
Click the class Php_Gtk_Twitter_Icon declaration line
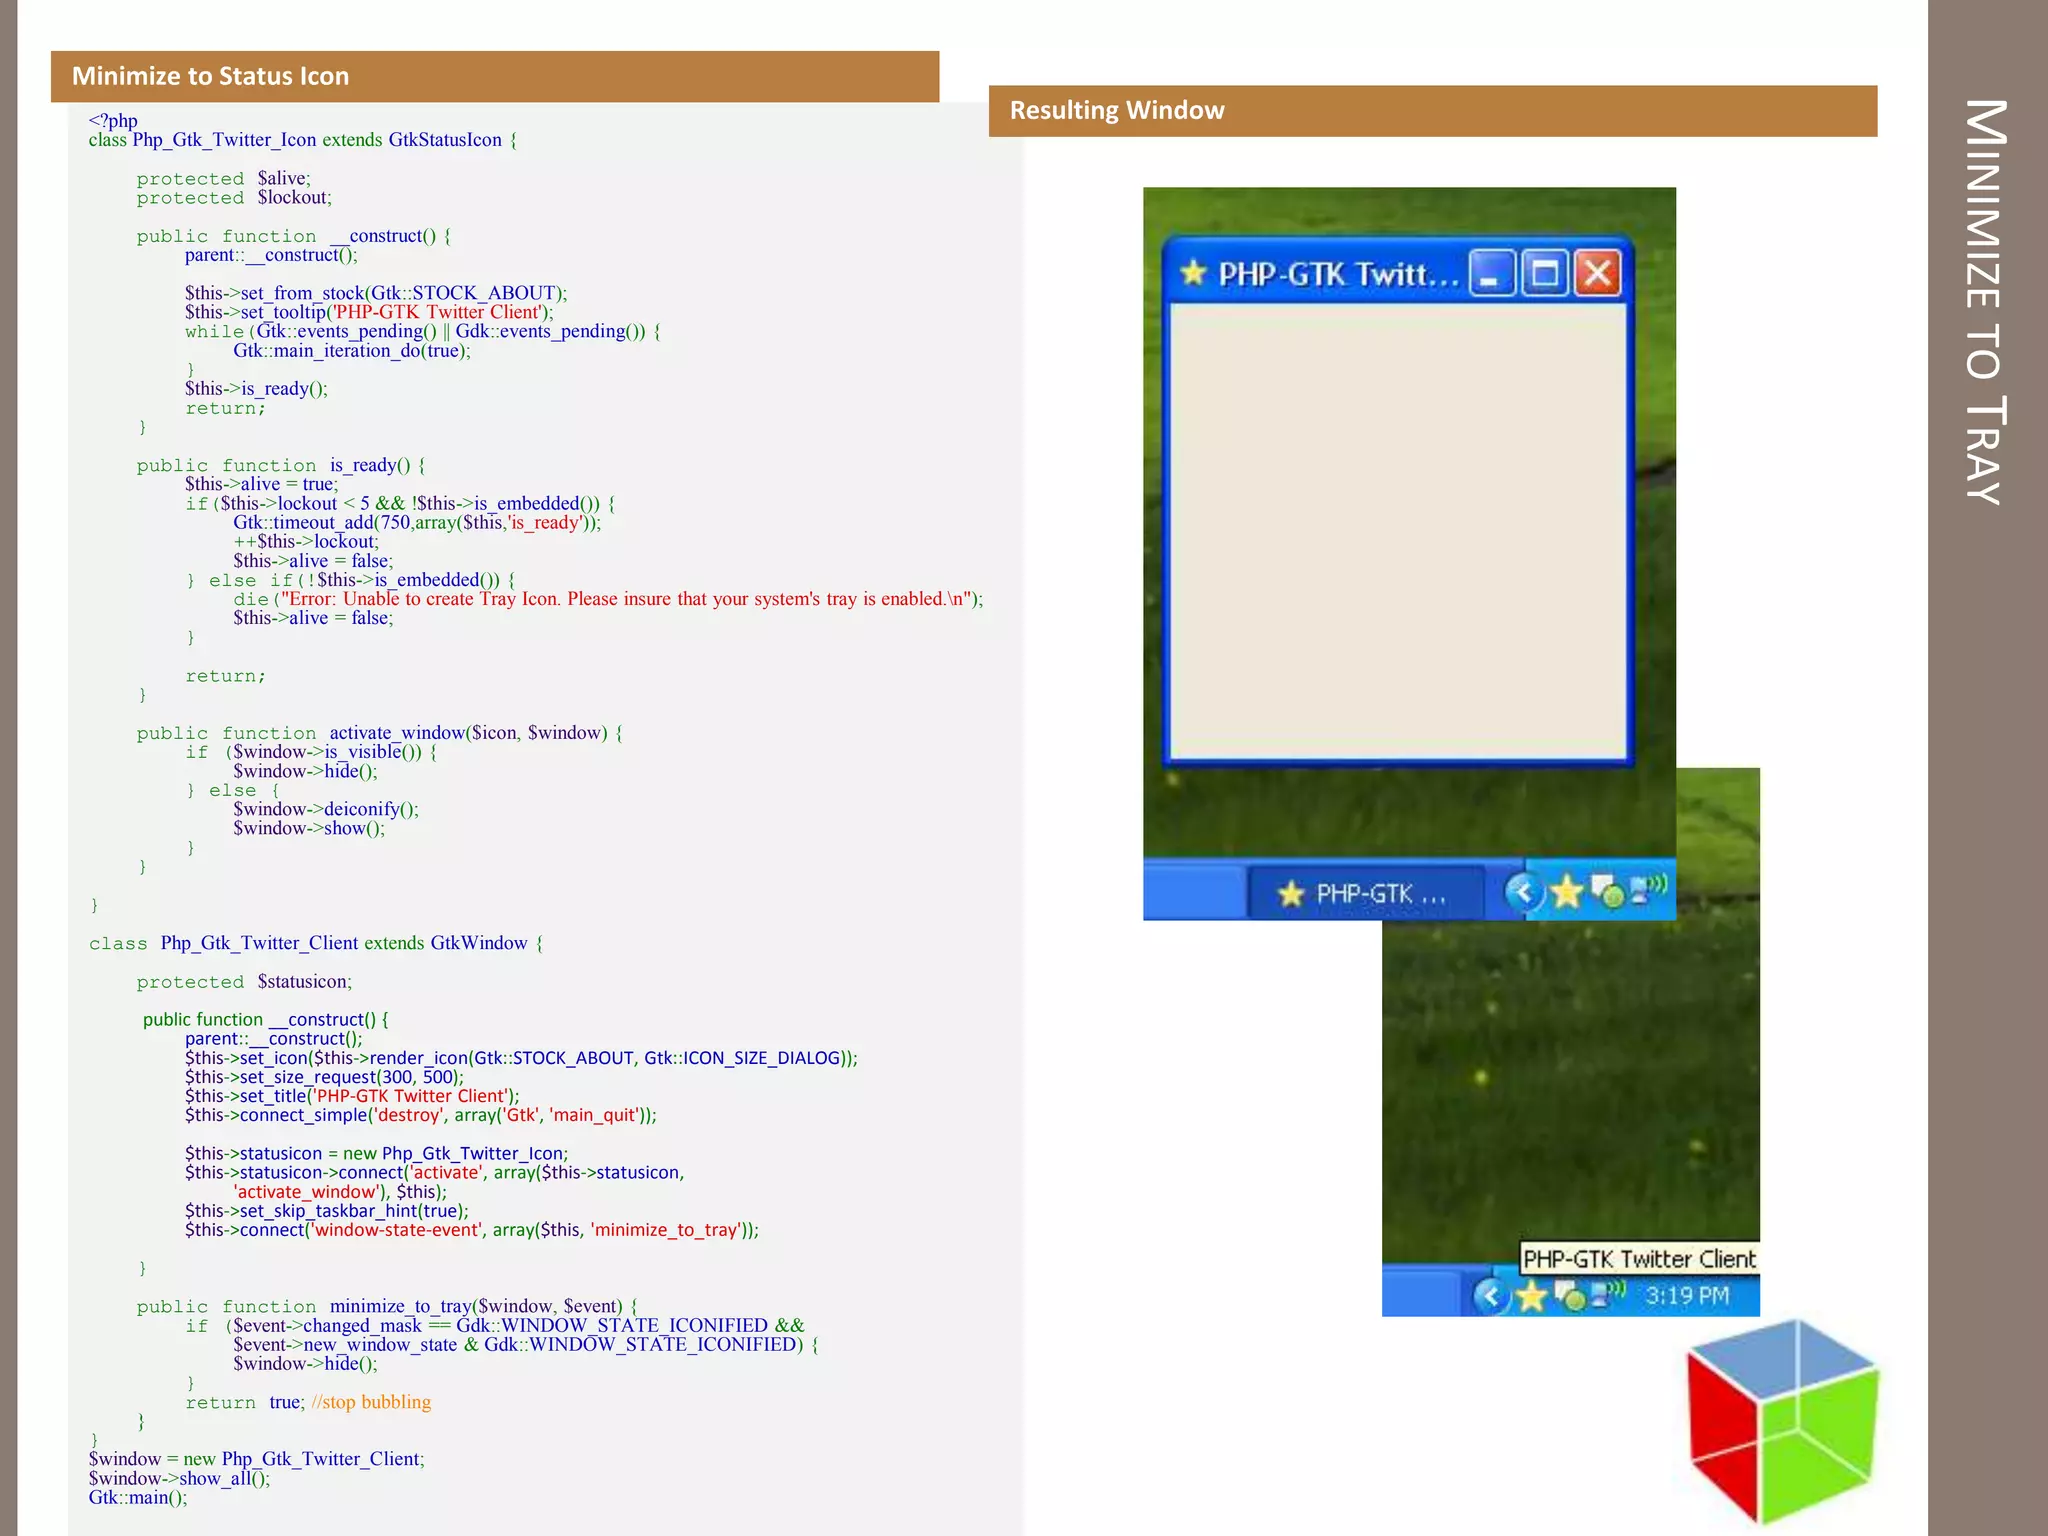tap(303, 140)
